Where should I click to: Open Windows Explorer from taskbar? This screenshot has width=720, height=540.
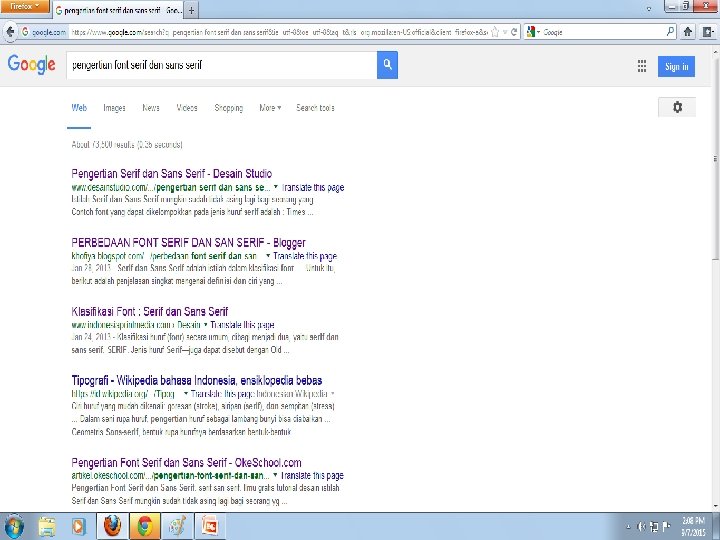coord(47,526)
